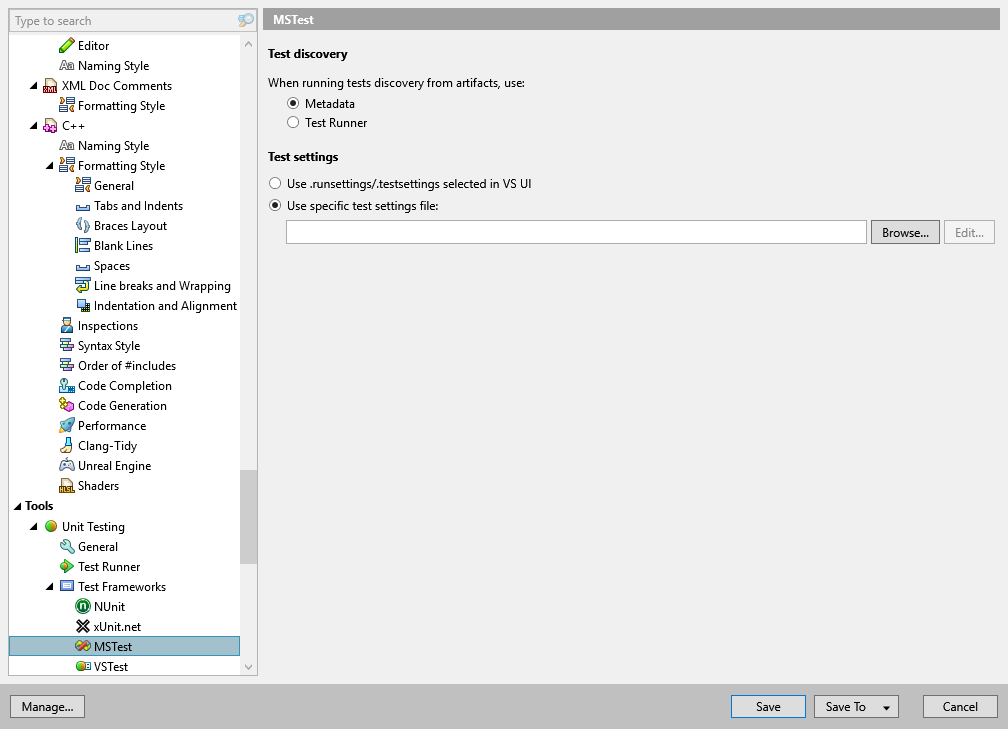Click the Performance rocket icon
Screen dimensions: 1008x729
tap(67, 426)
